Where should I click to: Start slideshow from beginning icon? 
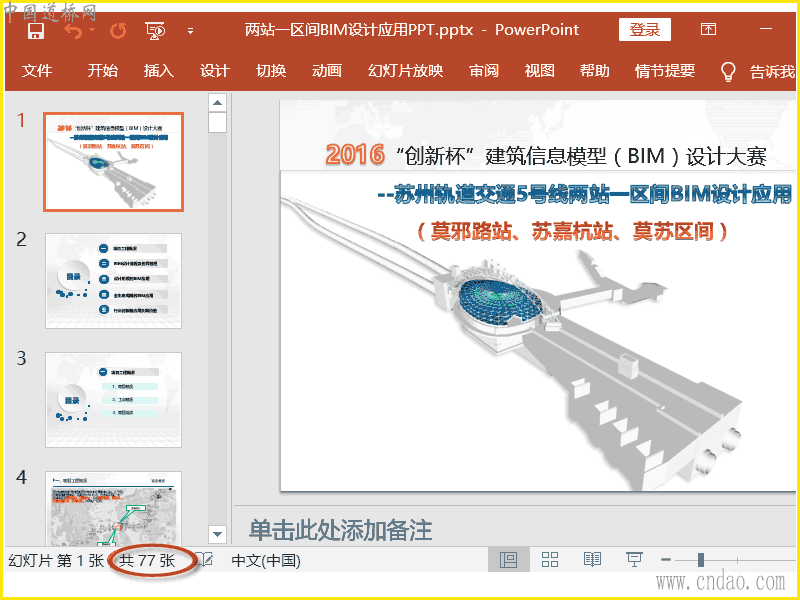[x=155, y=31]
